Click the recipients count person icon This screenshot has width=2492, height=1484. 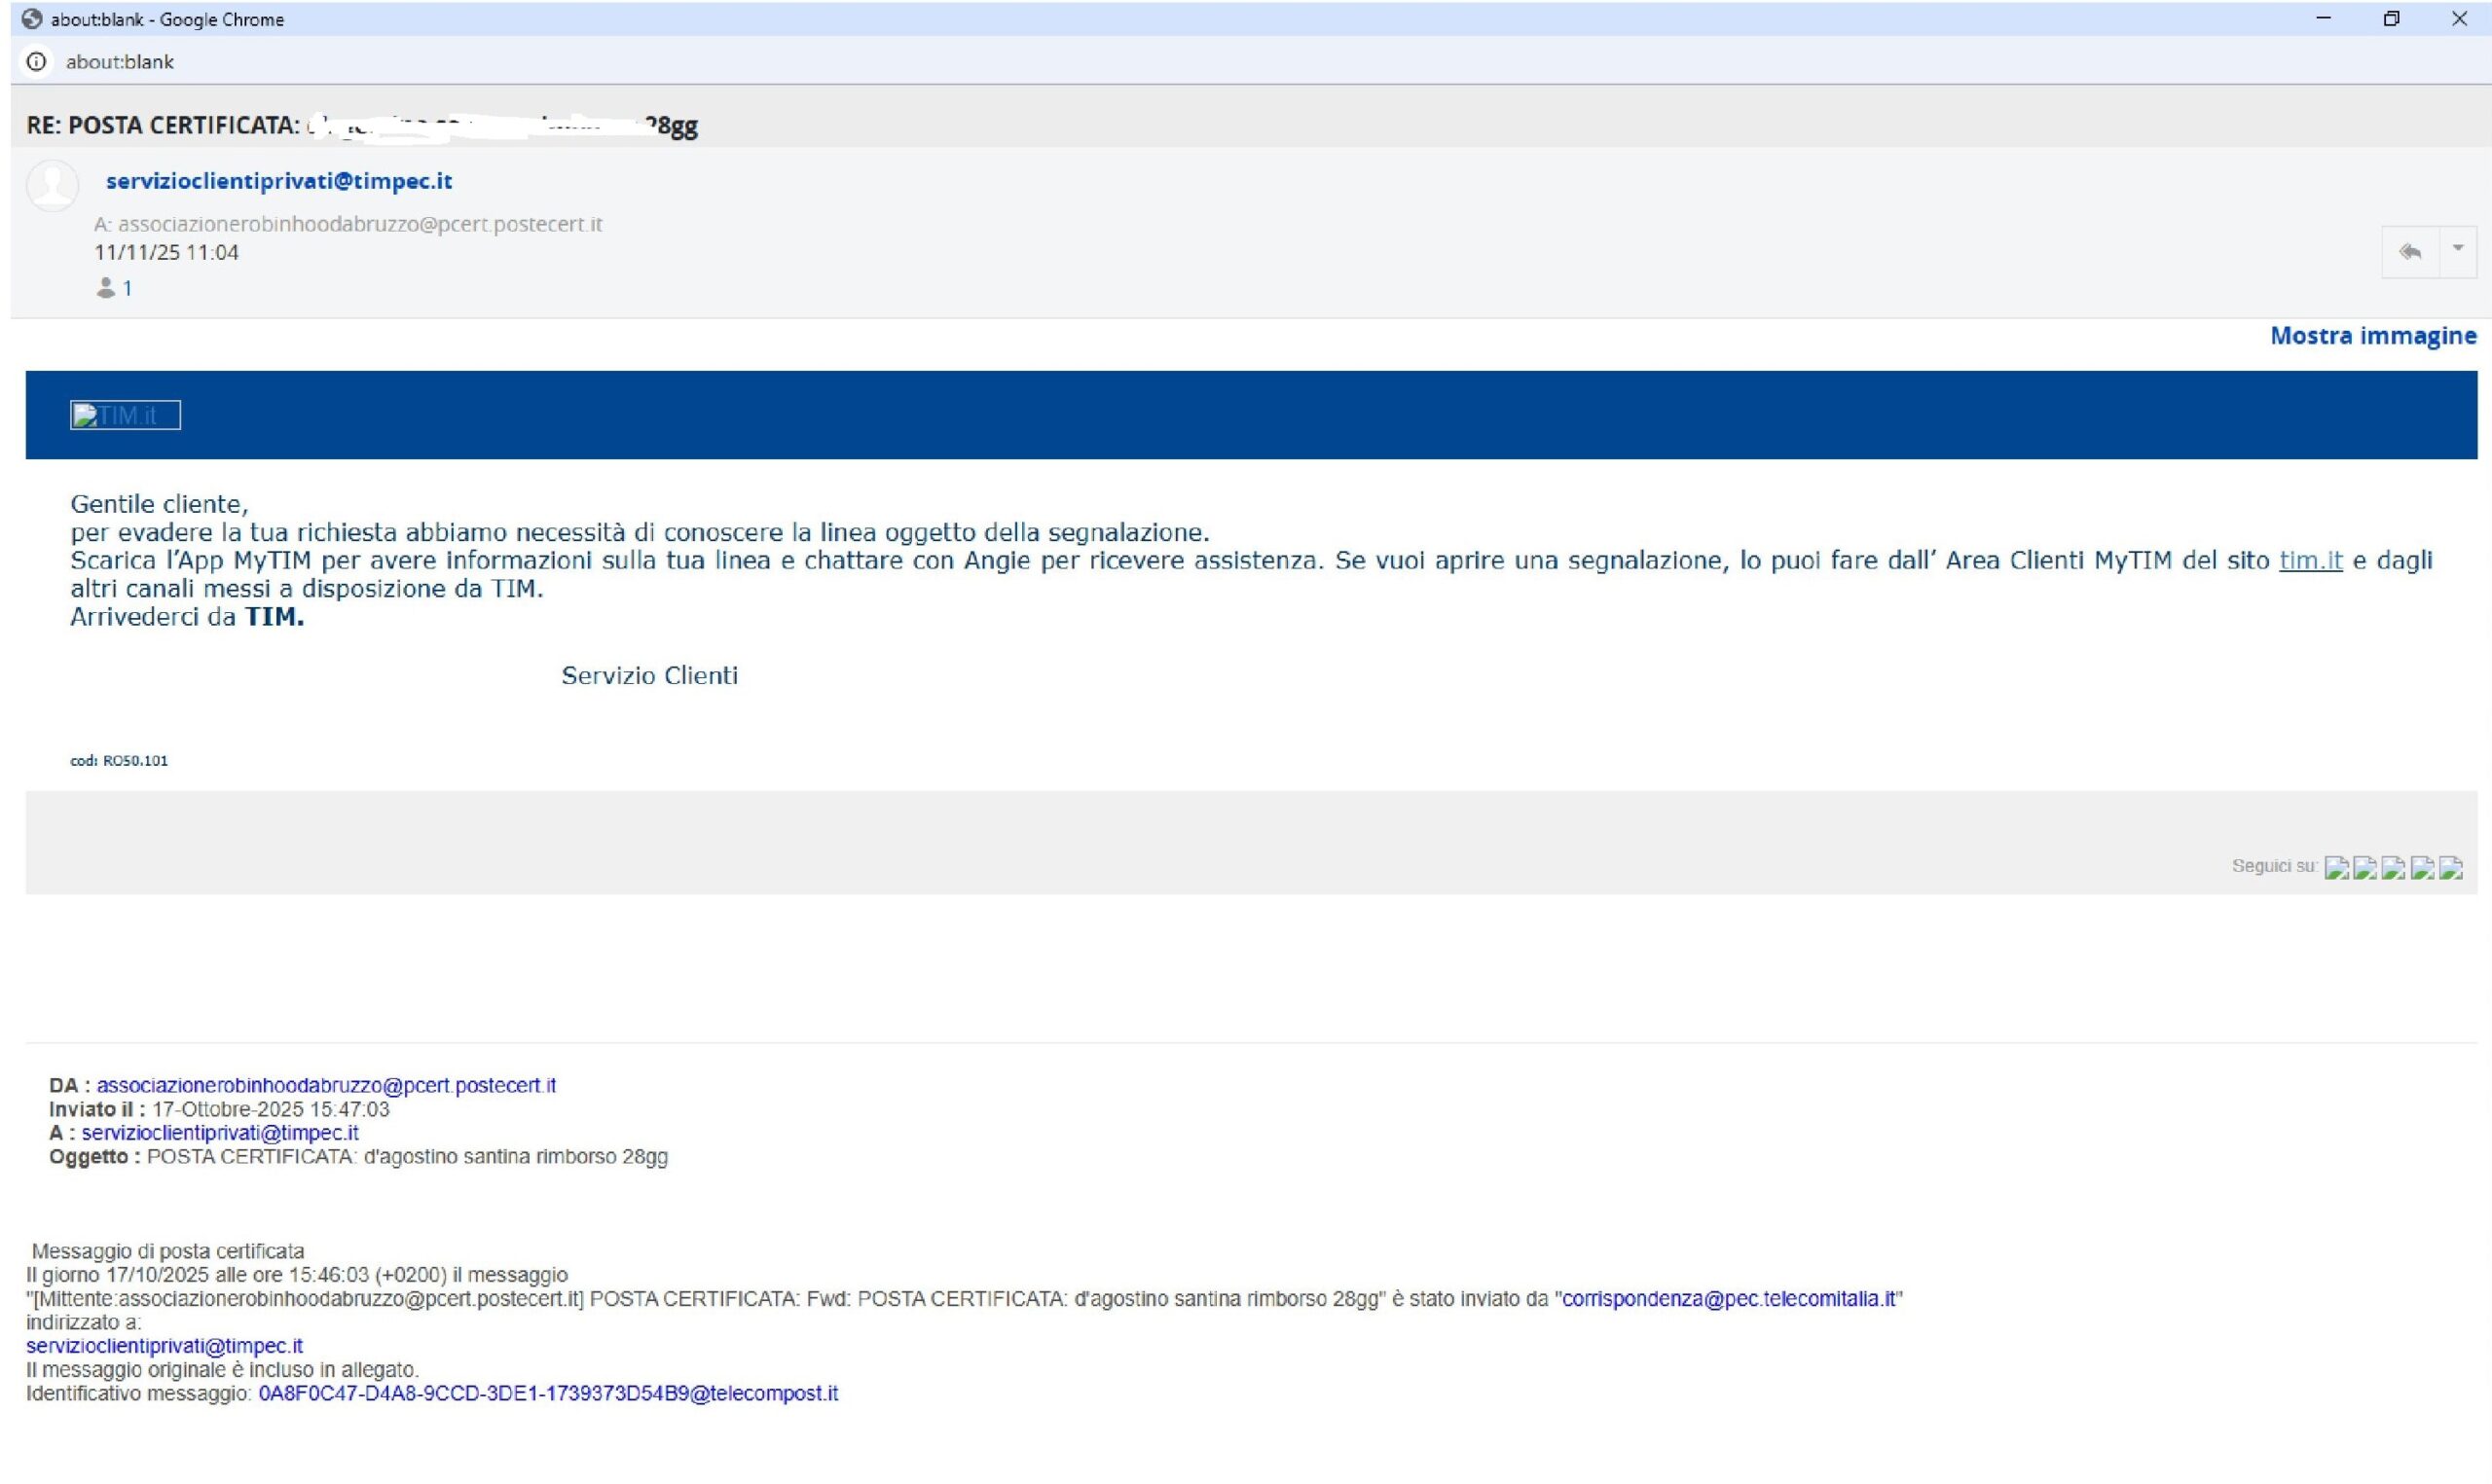106,288
